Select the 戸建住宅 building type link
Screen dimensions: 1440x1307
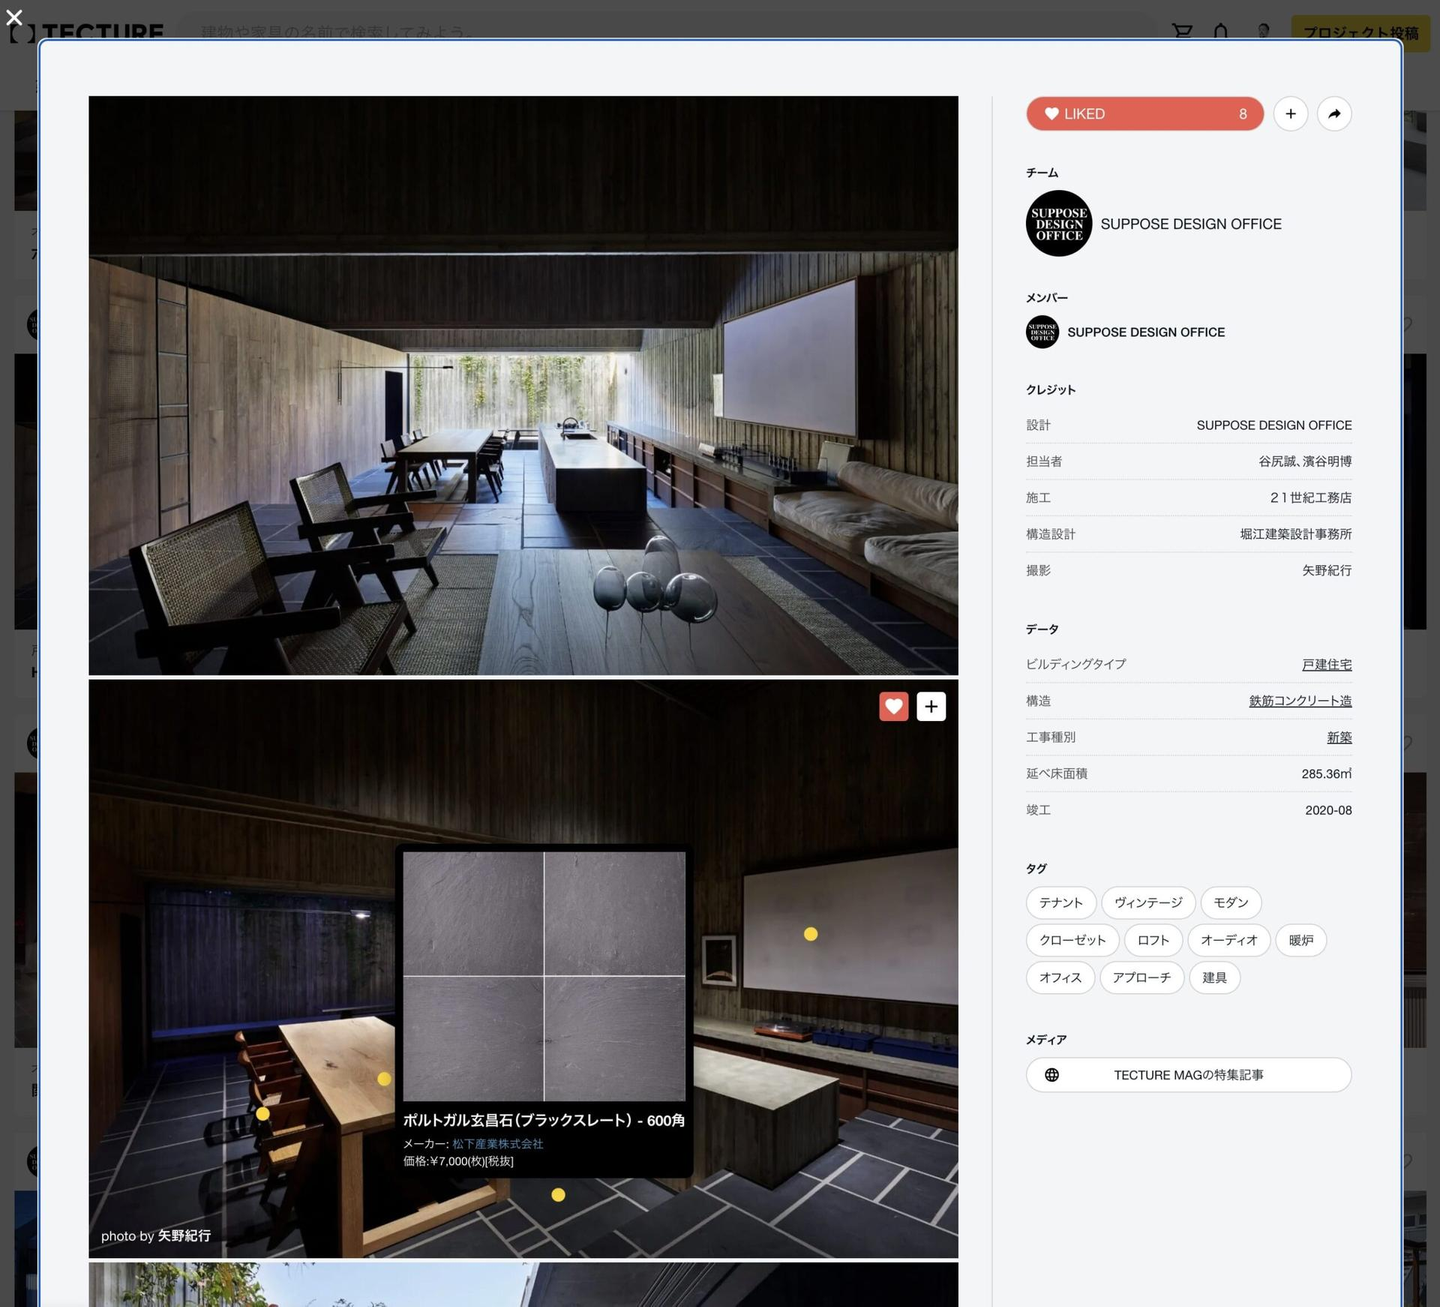click(x=1326, y=665)
